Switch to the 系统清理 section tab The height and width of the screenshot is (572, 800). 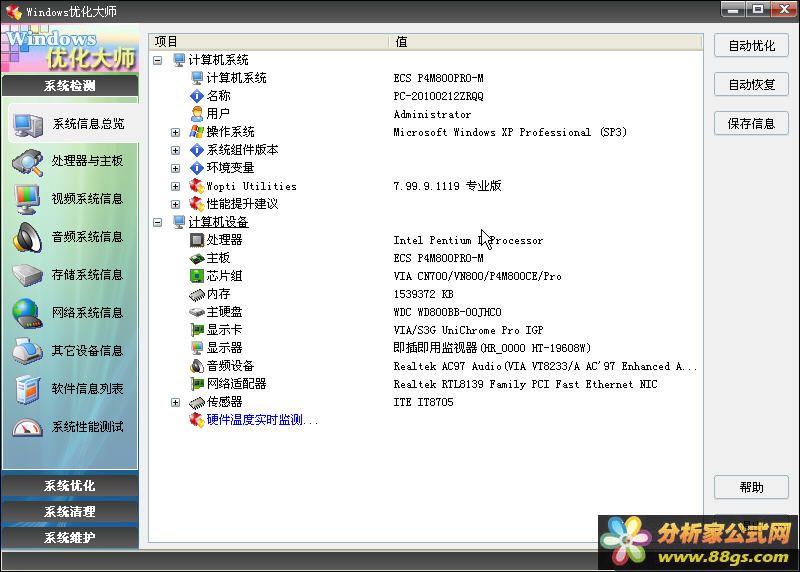70,511
